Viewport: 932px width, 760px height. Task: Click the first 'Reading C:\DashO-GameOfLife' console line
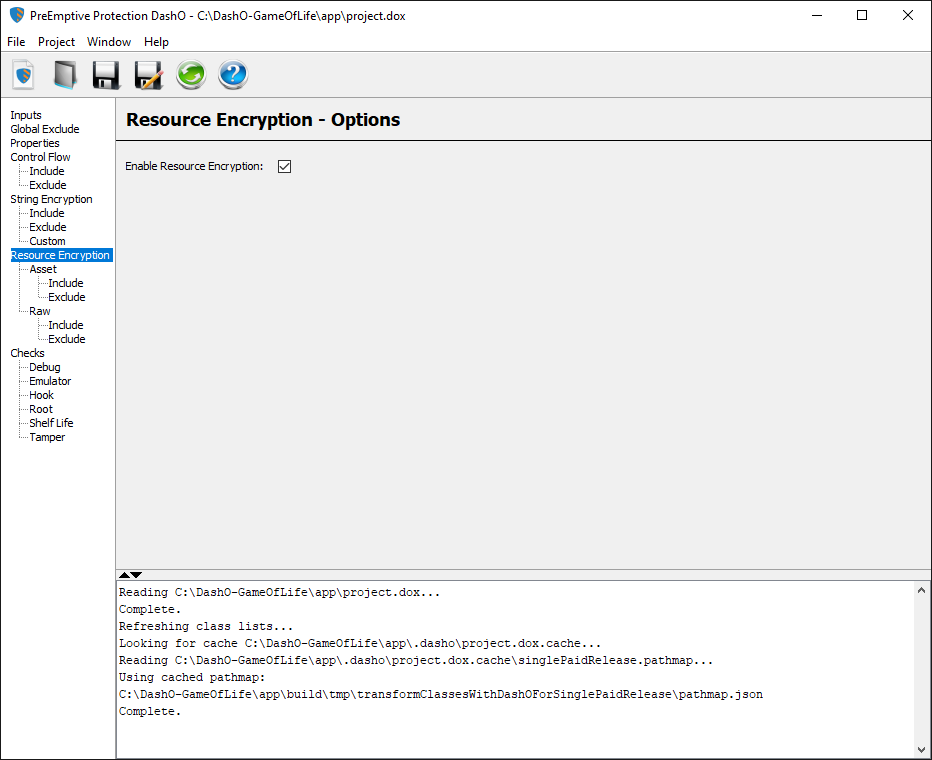coord(279,592)
